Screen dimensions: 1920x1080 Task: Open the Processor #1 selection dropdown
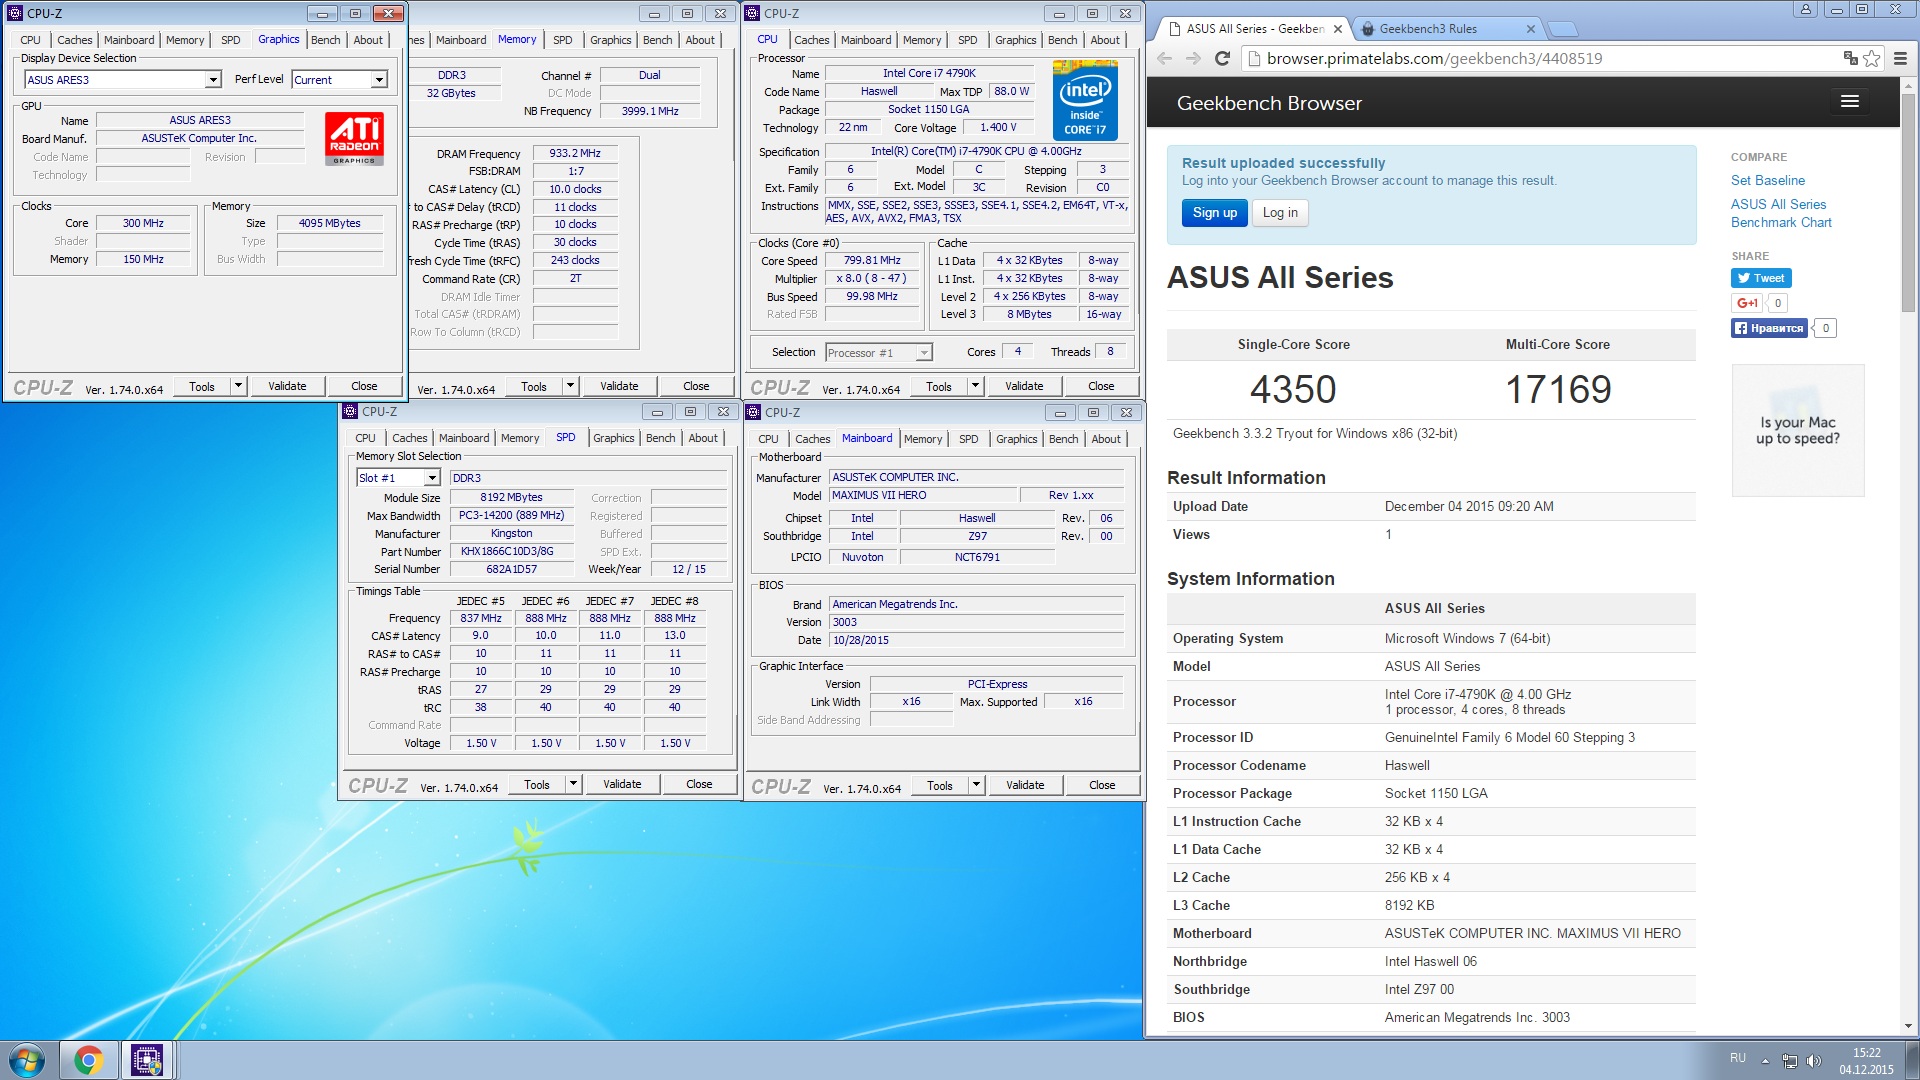(x=924, y=353)
